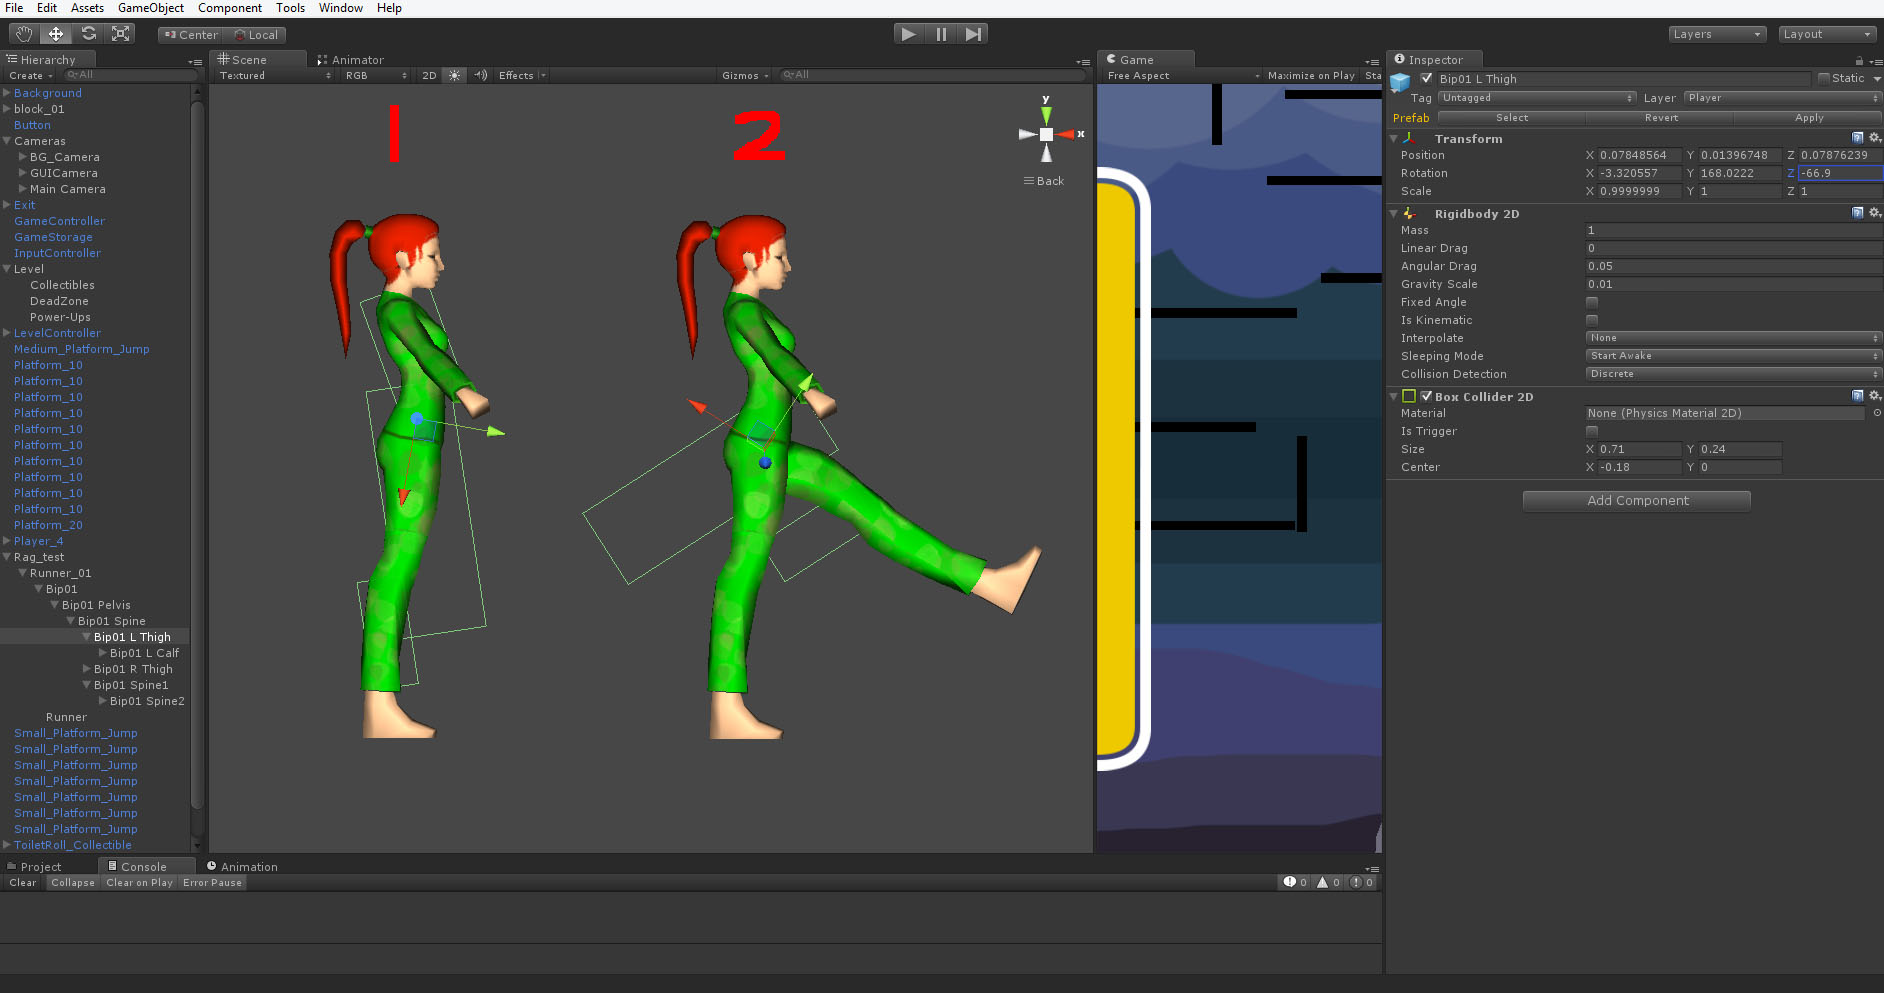Disable Box Collider 2D component checkbox
The width and height of the screenshot is (1884, 993).
point(1427,396)
